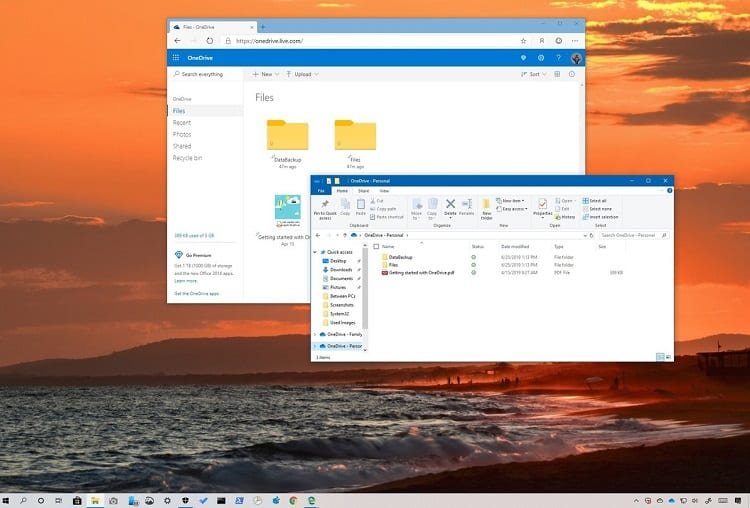The image size is (750, 508).
Task: Click the browser refresh button
Action: (x=210, y=41)
